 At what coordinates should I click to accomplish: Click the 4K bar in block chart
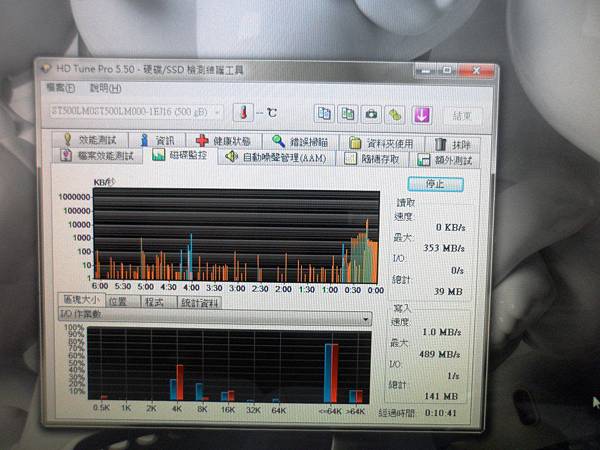click(x=176, y=383)
